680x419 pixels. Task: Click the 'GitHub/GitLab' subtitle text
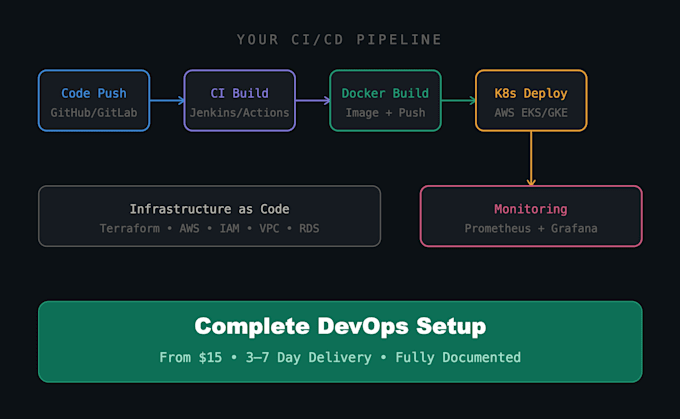pyautogui.click(x=94, y=113)
